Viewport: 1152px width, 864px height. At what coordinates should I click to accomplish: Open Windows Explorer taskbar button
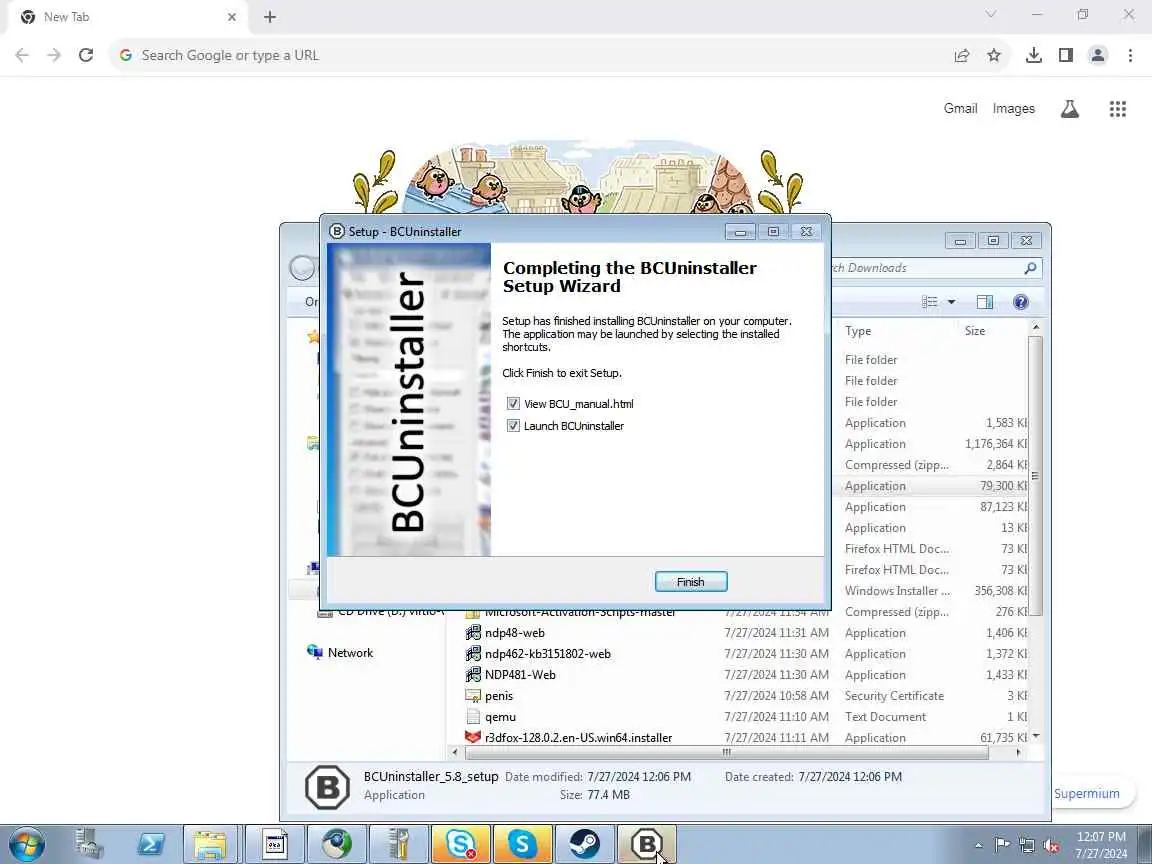[210, 844]
